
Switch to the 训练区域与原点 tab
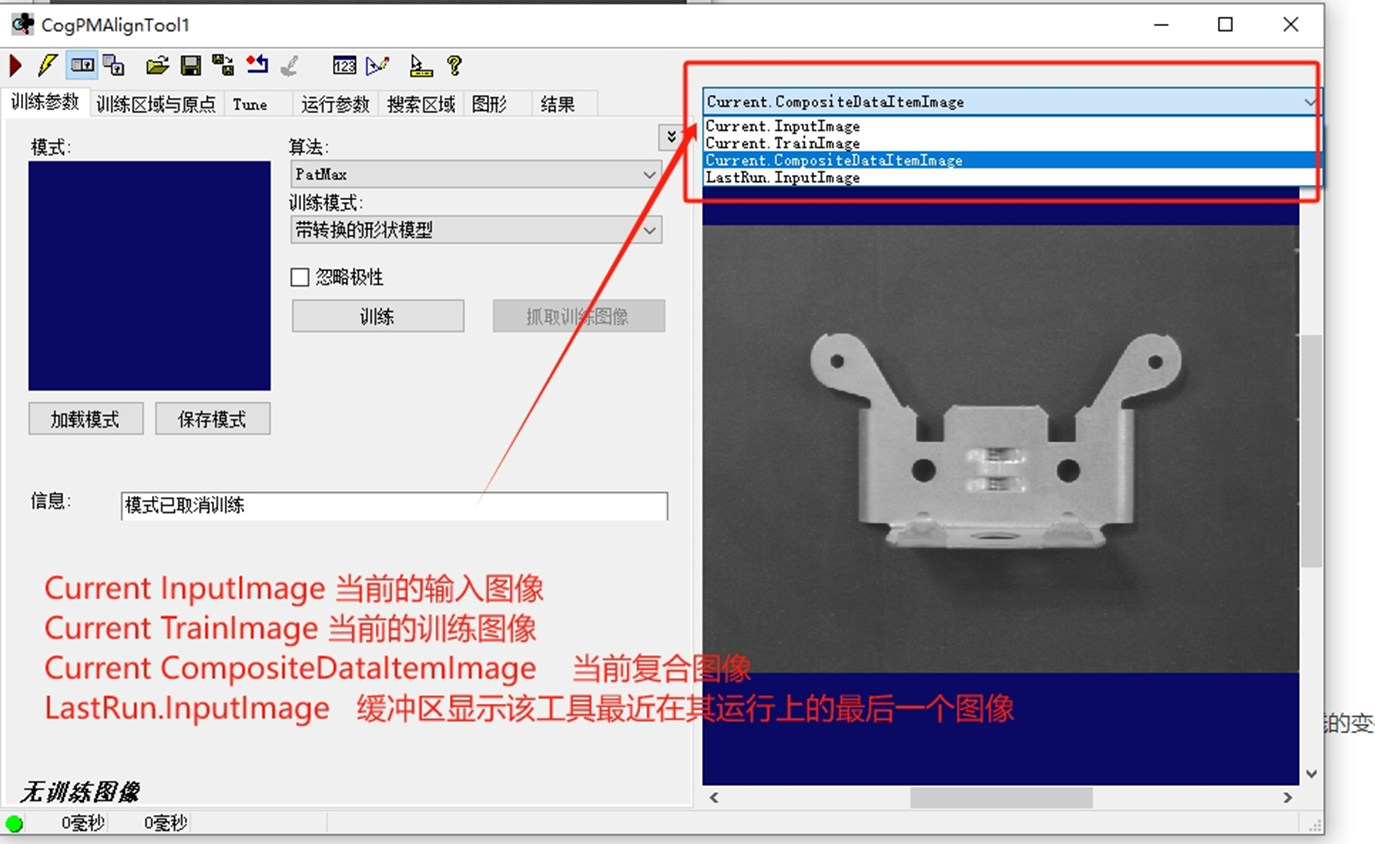(x=156, y=104)
